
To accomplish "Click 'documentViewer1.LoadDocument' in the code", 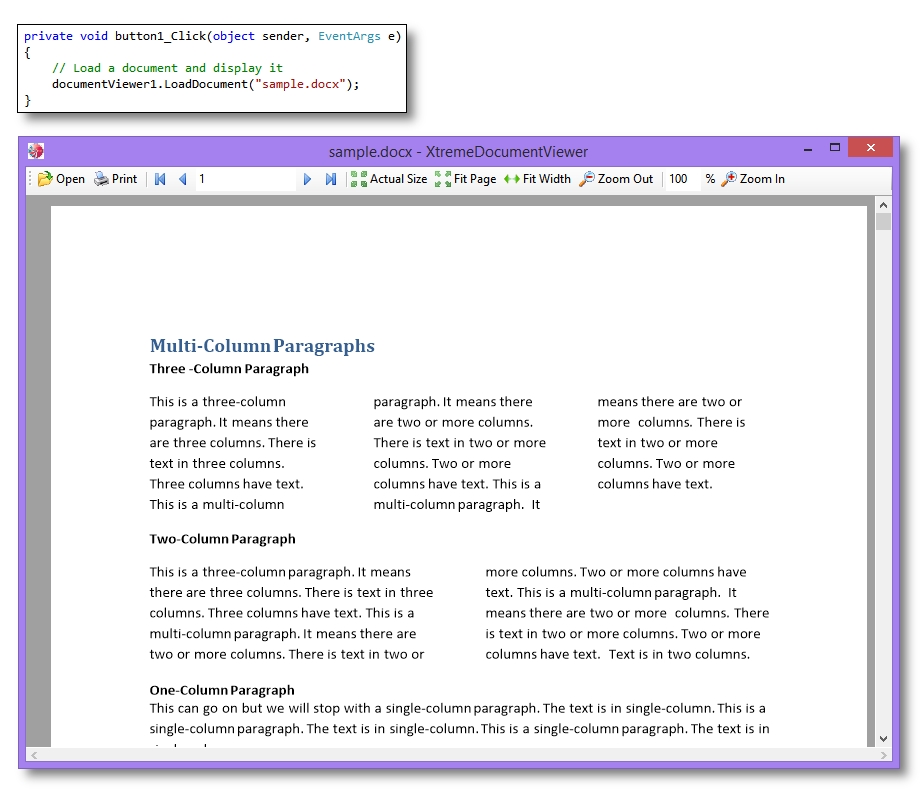I will coord(150,84).
